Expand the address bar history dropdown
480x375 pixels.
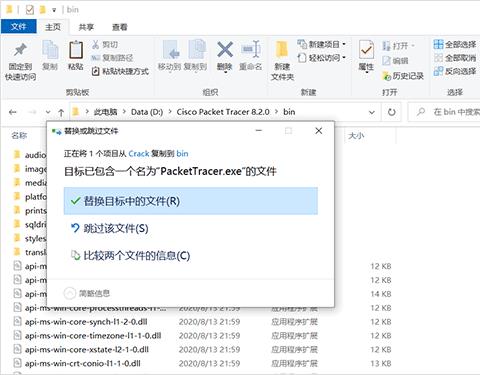click(372, 112)
